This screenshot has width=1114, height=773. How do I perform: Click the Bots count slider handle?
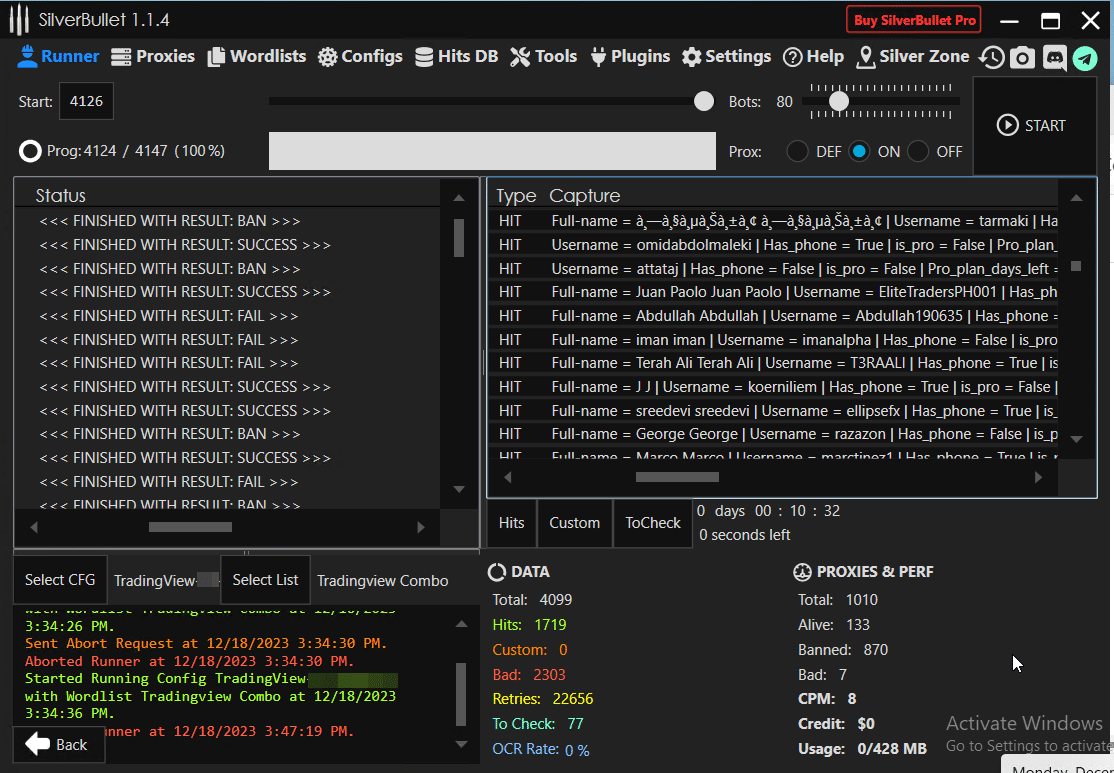pos(839,101)
